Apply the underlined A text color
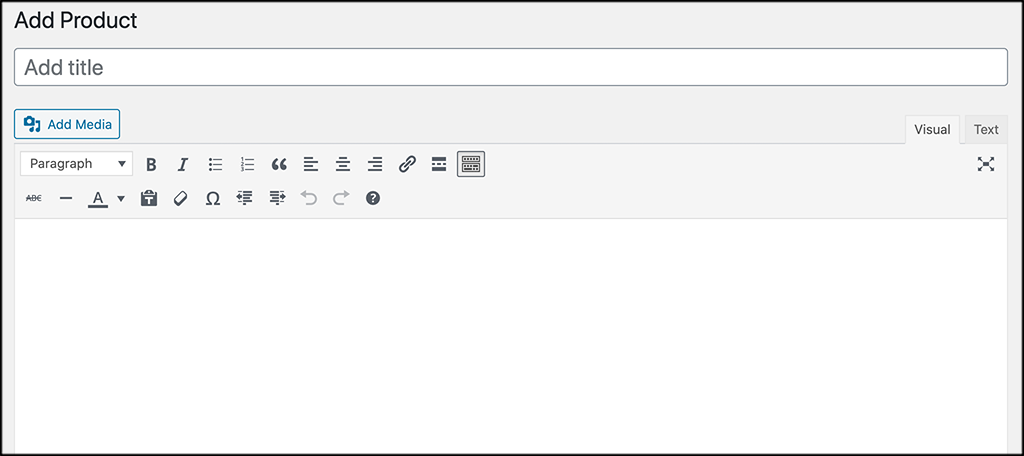Viewport: 1024px width, 456px height. [x=98, y=199]
